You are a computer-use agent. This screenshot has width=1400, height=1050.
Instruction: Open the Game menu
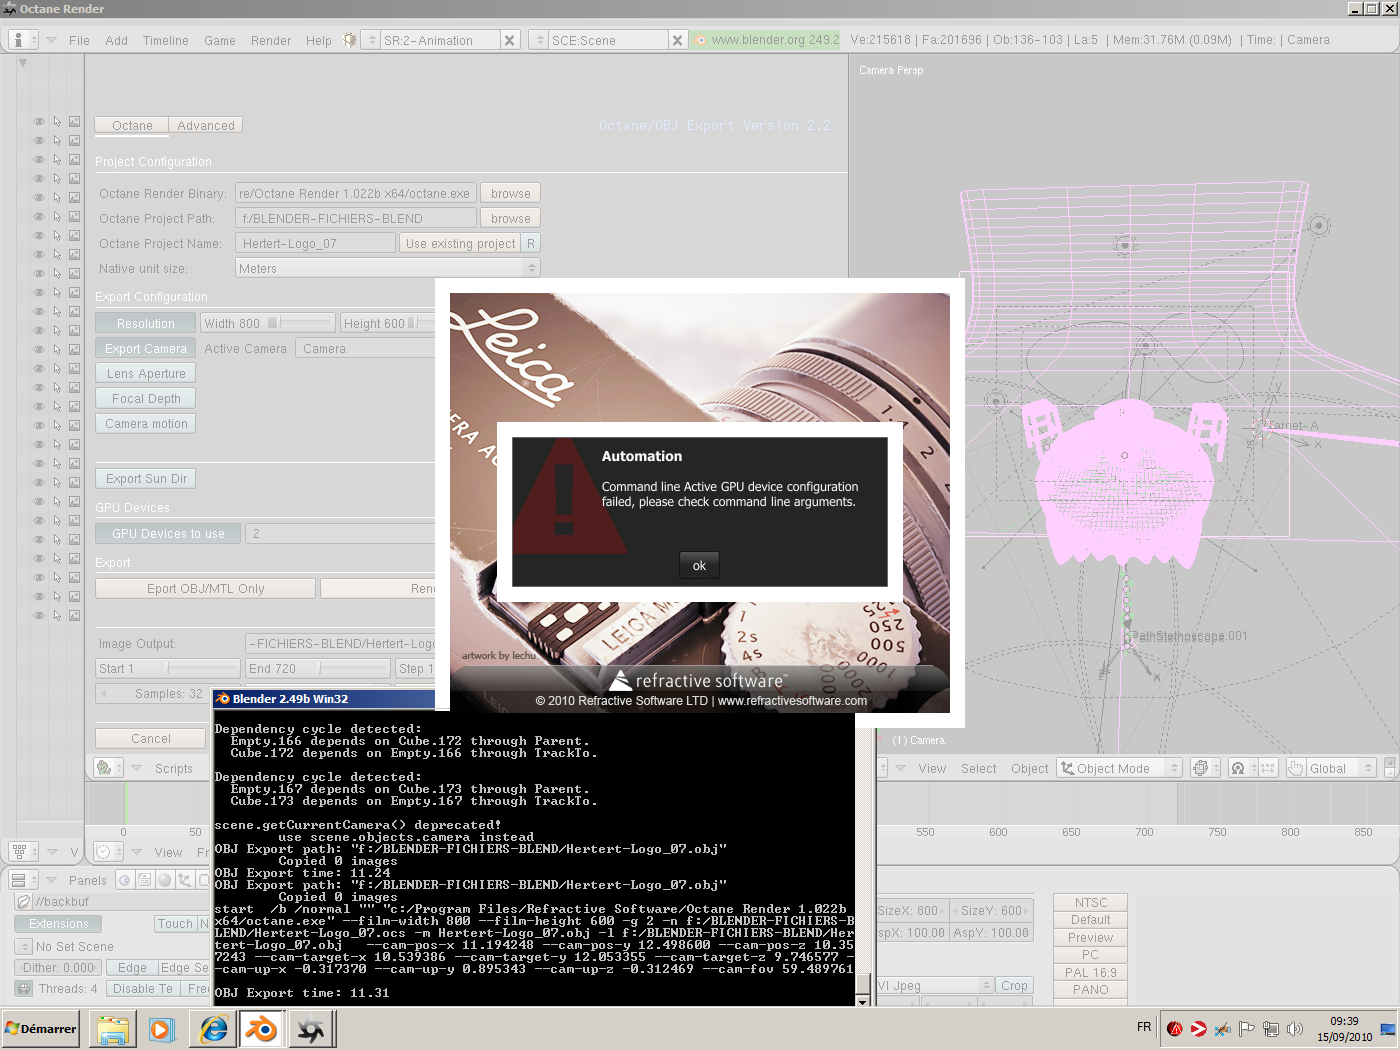(x=220, y=40)
